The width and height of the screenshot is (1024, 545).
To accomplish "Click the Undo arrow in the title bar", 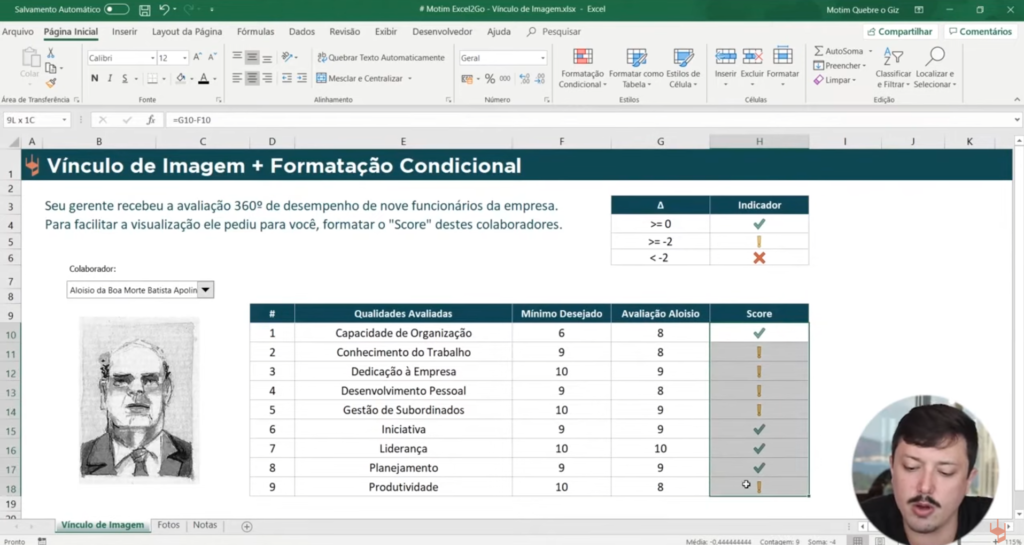I will click(164, 9).
